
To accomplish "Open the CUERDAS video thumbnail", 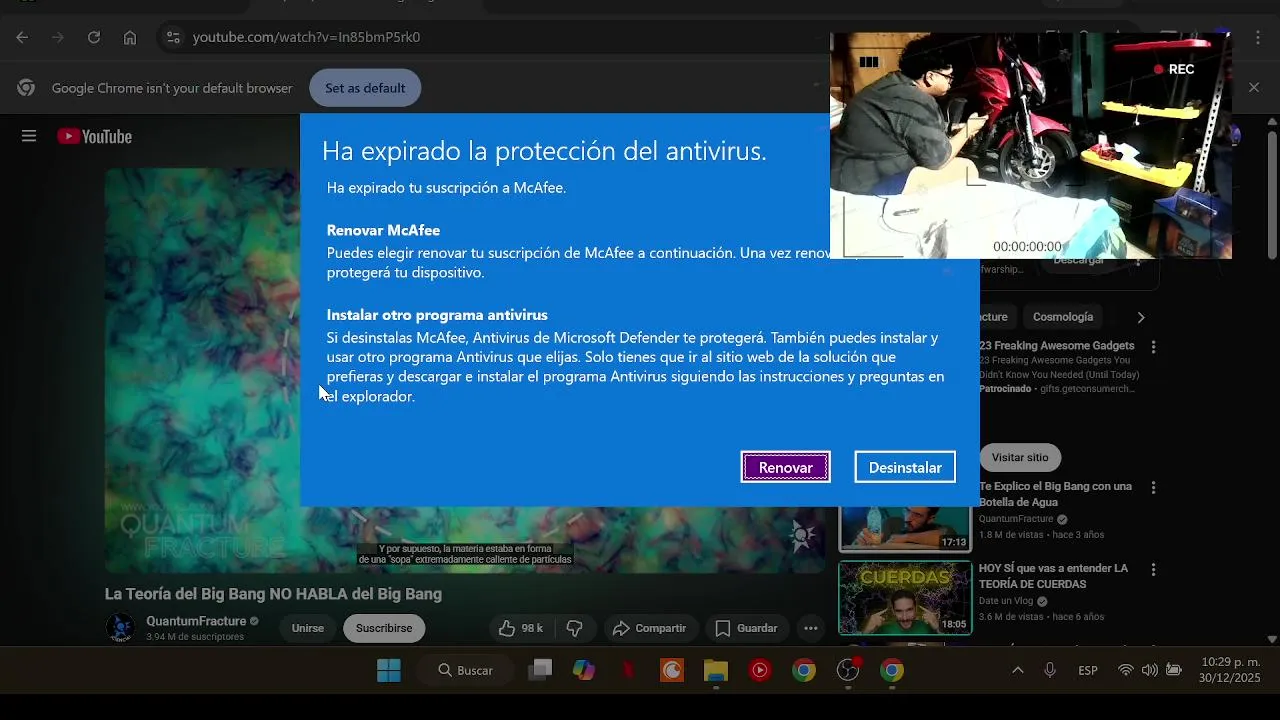I will pos(905,598).
